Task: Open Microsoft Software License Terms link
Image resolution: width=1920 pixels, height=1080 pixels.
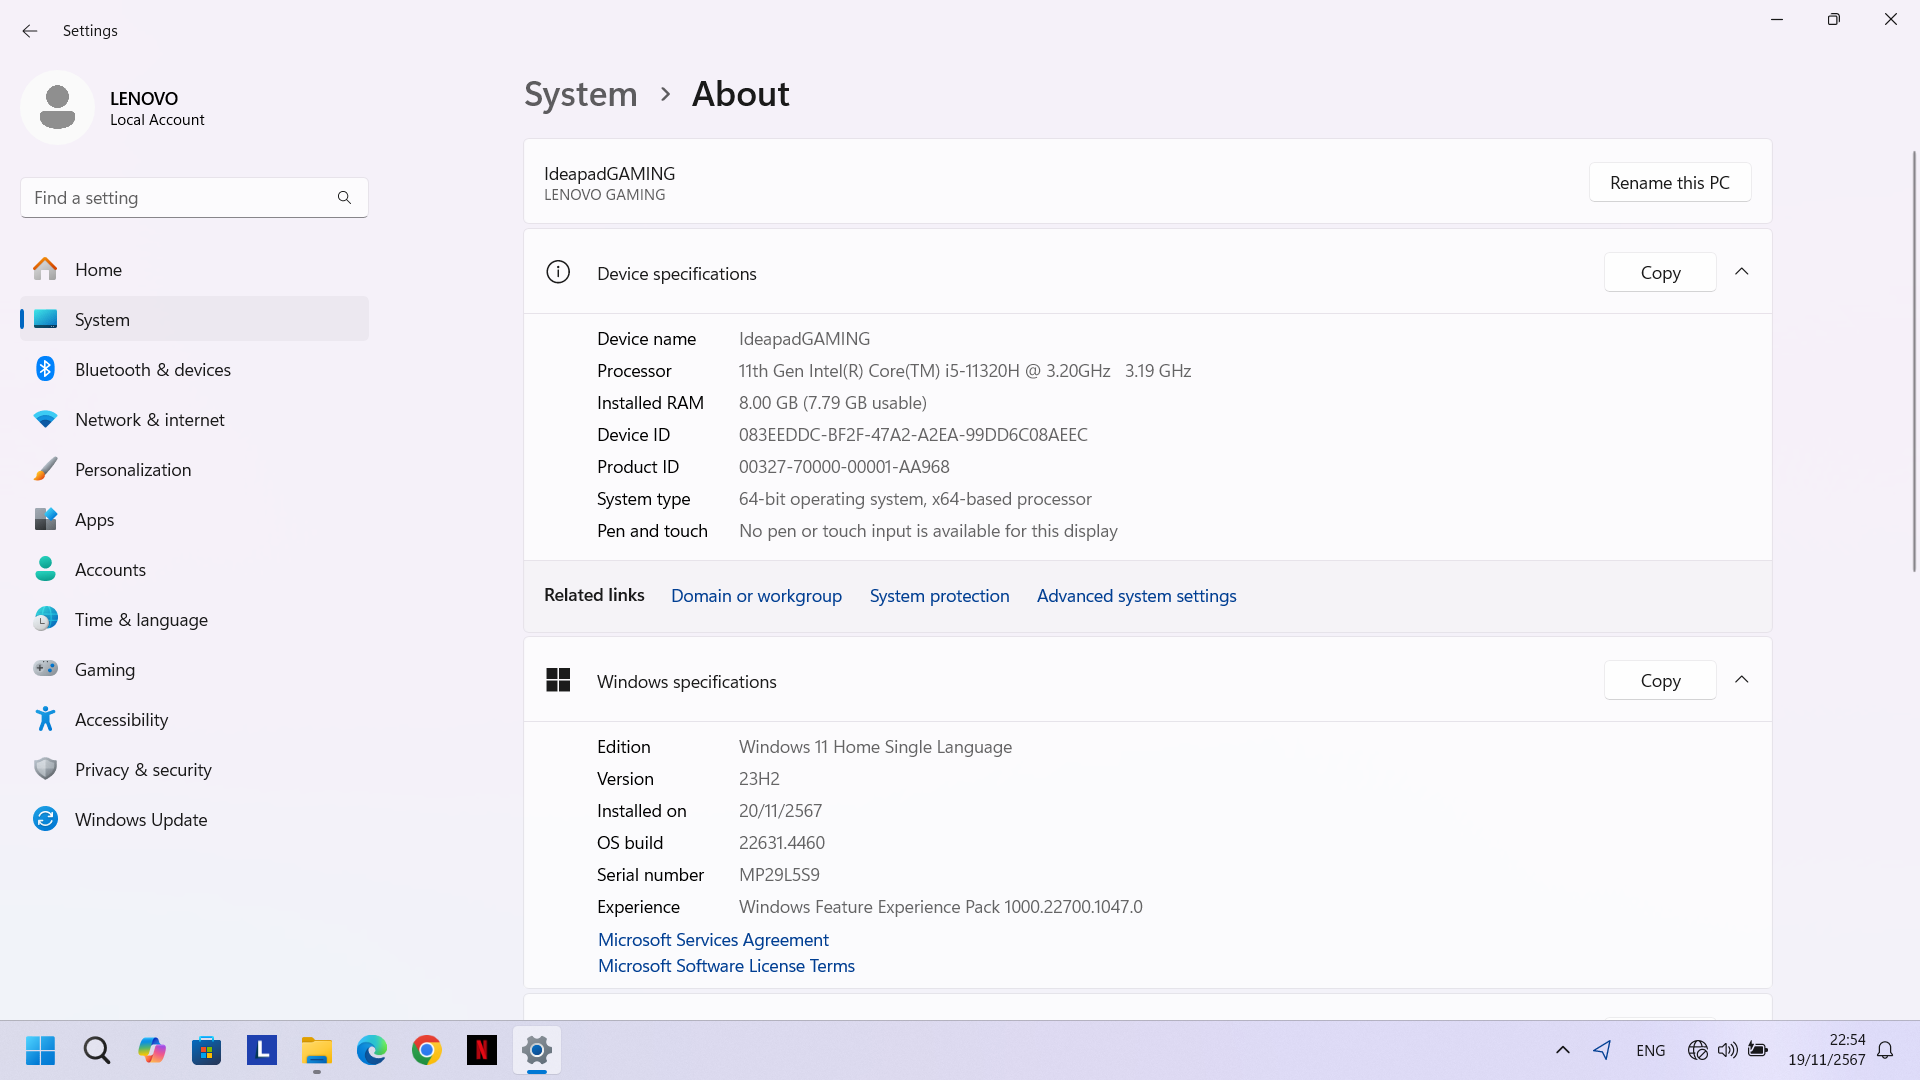Action: point(726,966)
